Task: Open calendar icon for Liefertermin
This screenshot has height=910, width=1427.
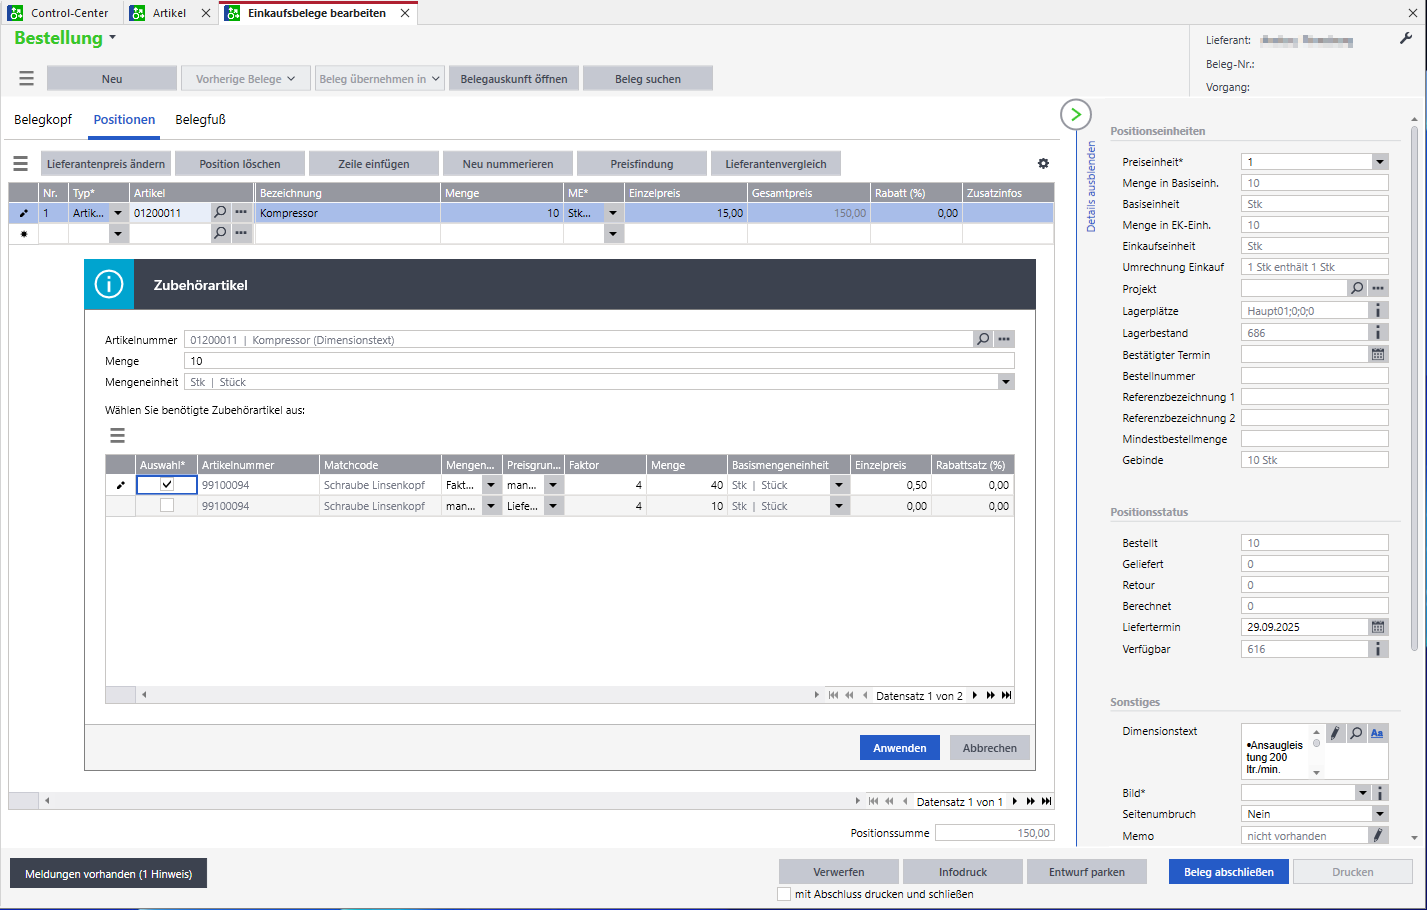Action: (x=1378, y=627)
